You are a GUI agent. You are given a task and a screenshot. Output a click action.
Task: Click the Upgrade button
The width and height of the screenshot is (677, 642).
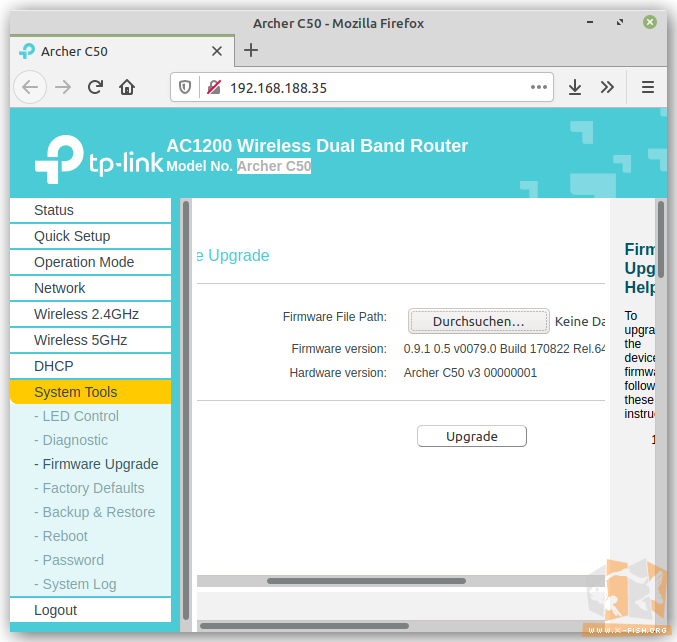pos(471,436)
